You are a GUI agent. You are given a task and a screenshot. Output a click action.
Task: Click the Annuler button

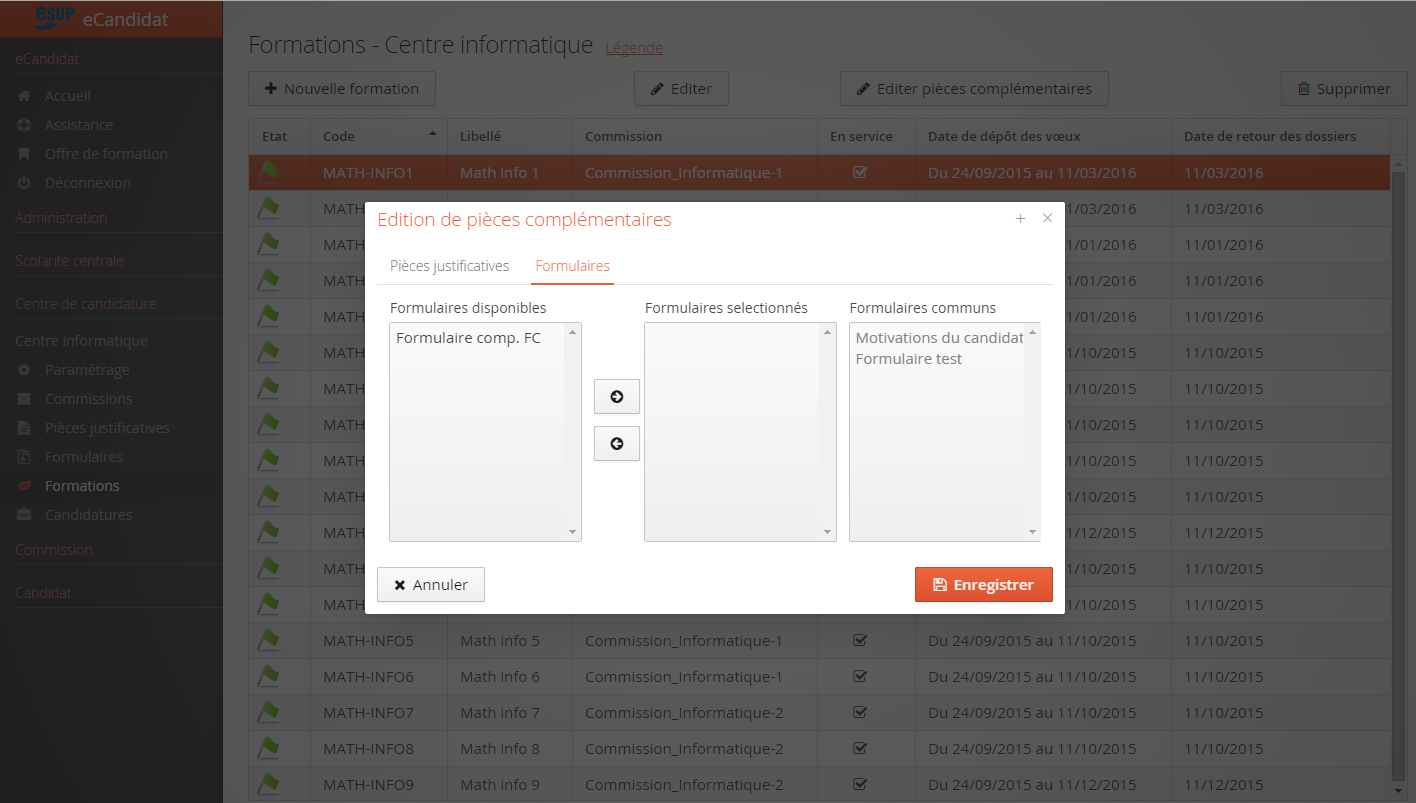(x=430, y=585)
